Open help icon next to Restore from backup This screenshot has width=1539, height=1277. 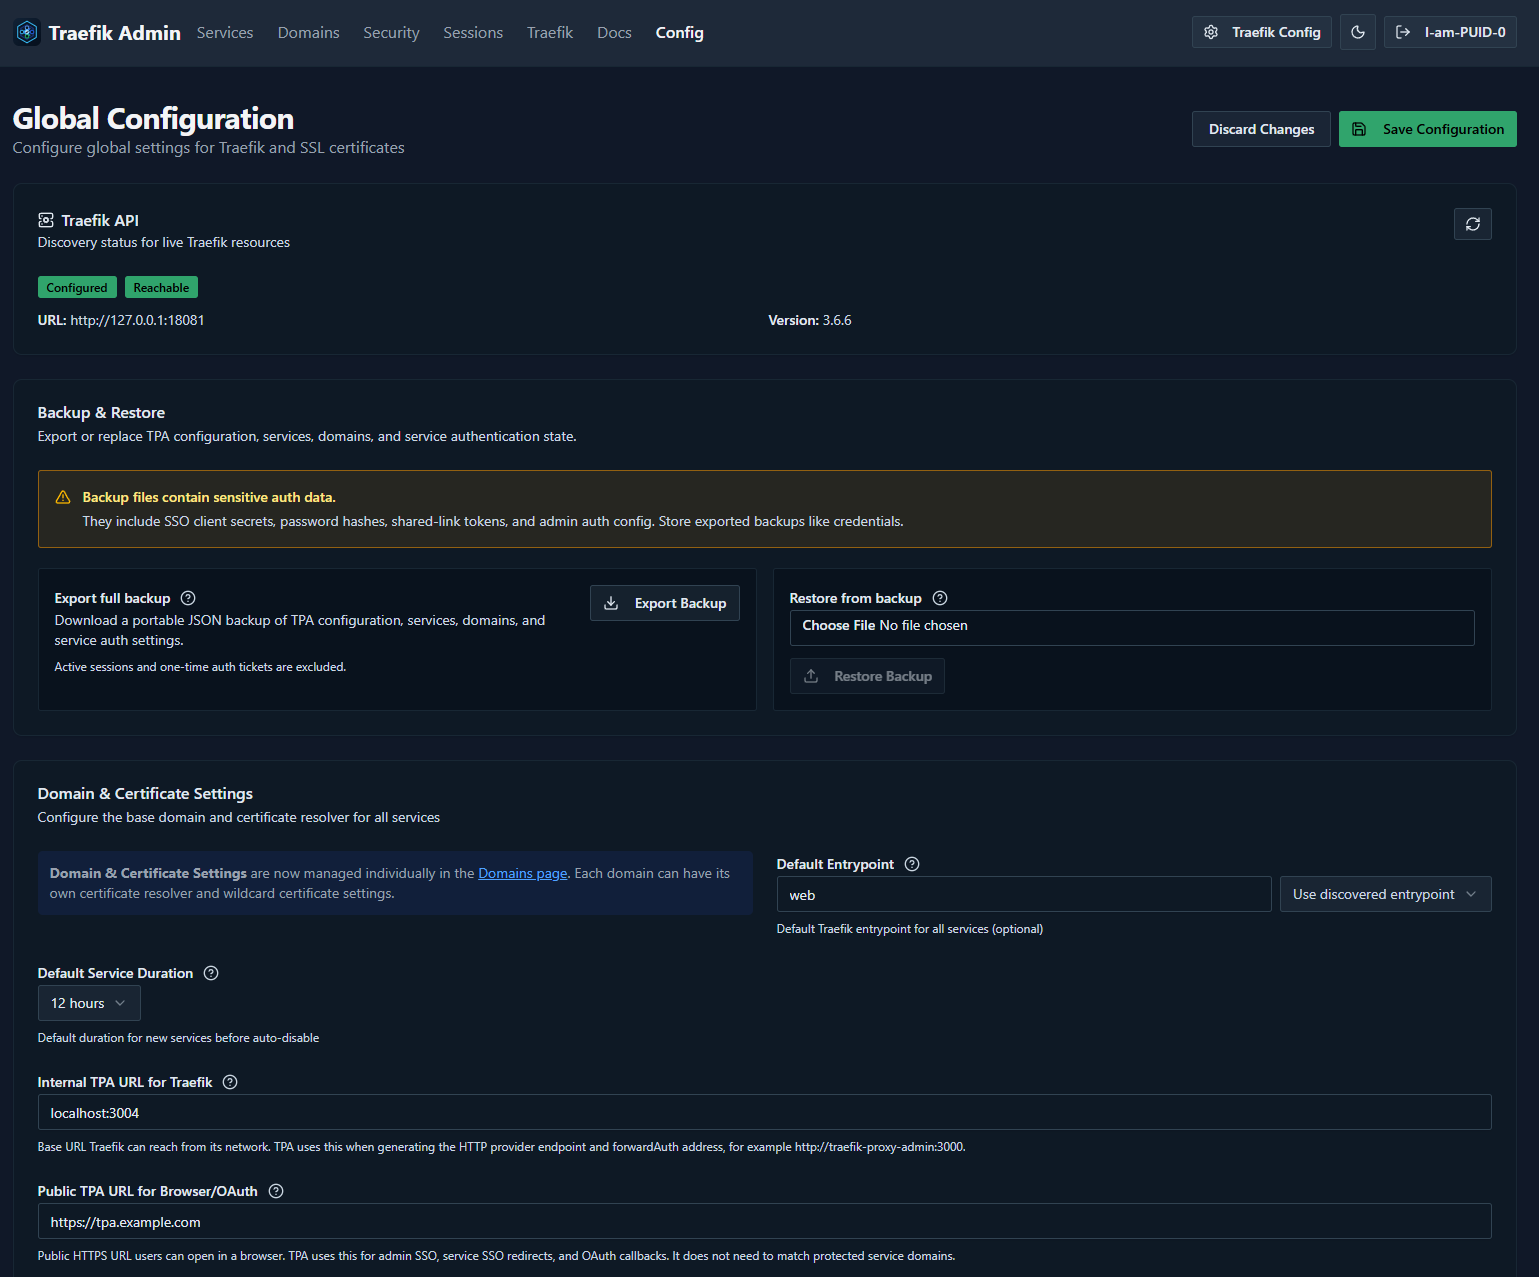click(940, 598)
